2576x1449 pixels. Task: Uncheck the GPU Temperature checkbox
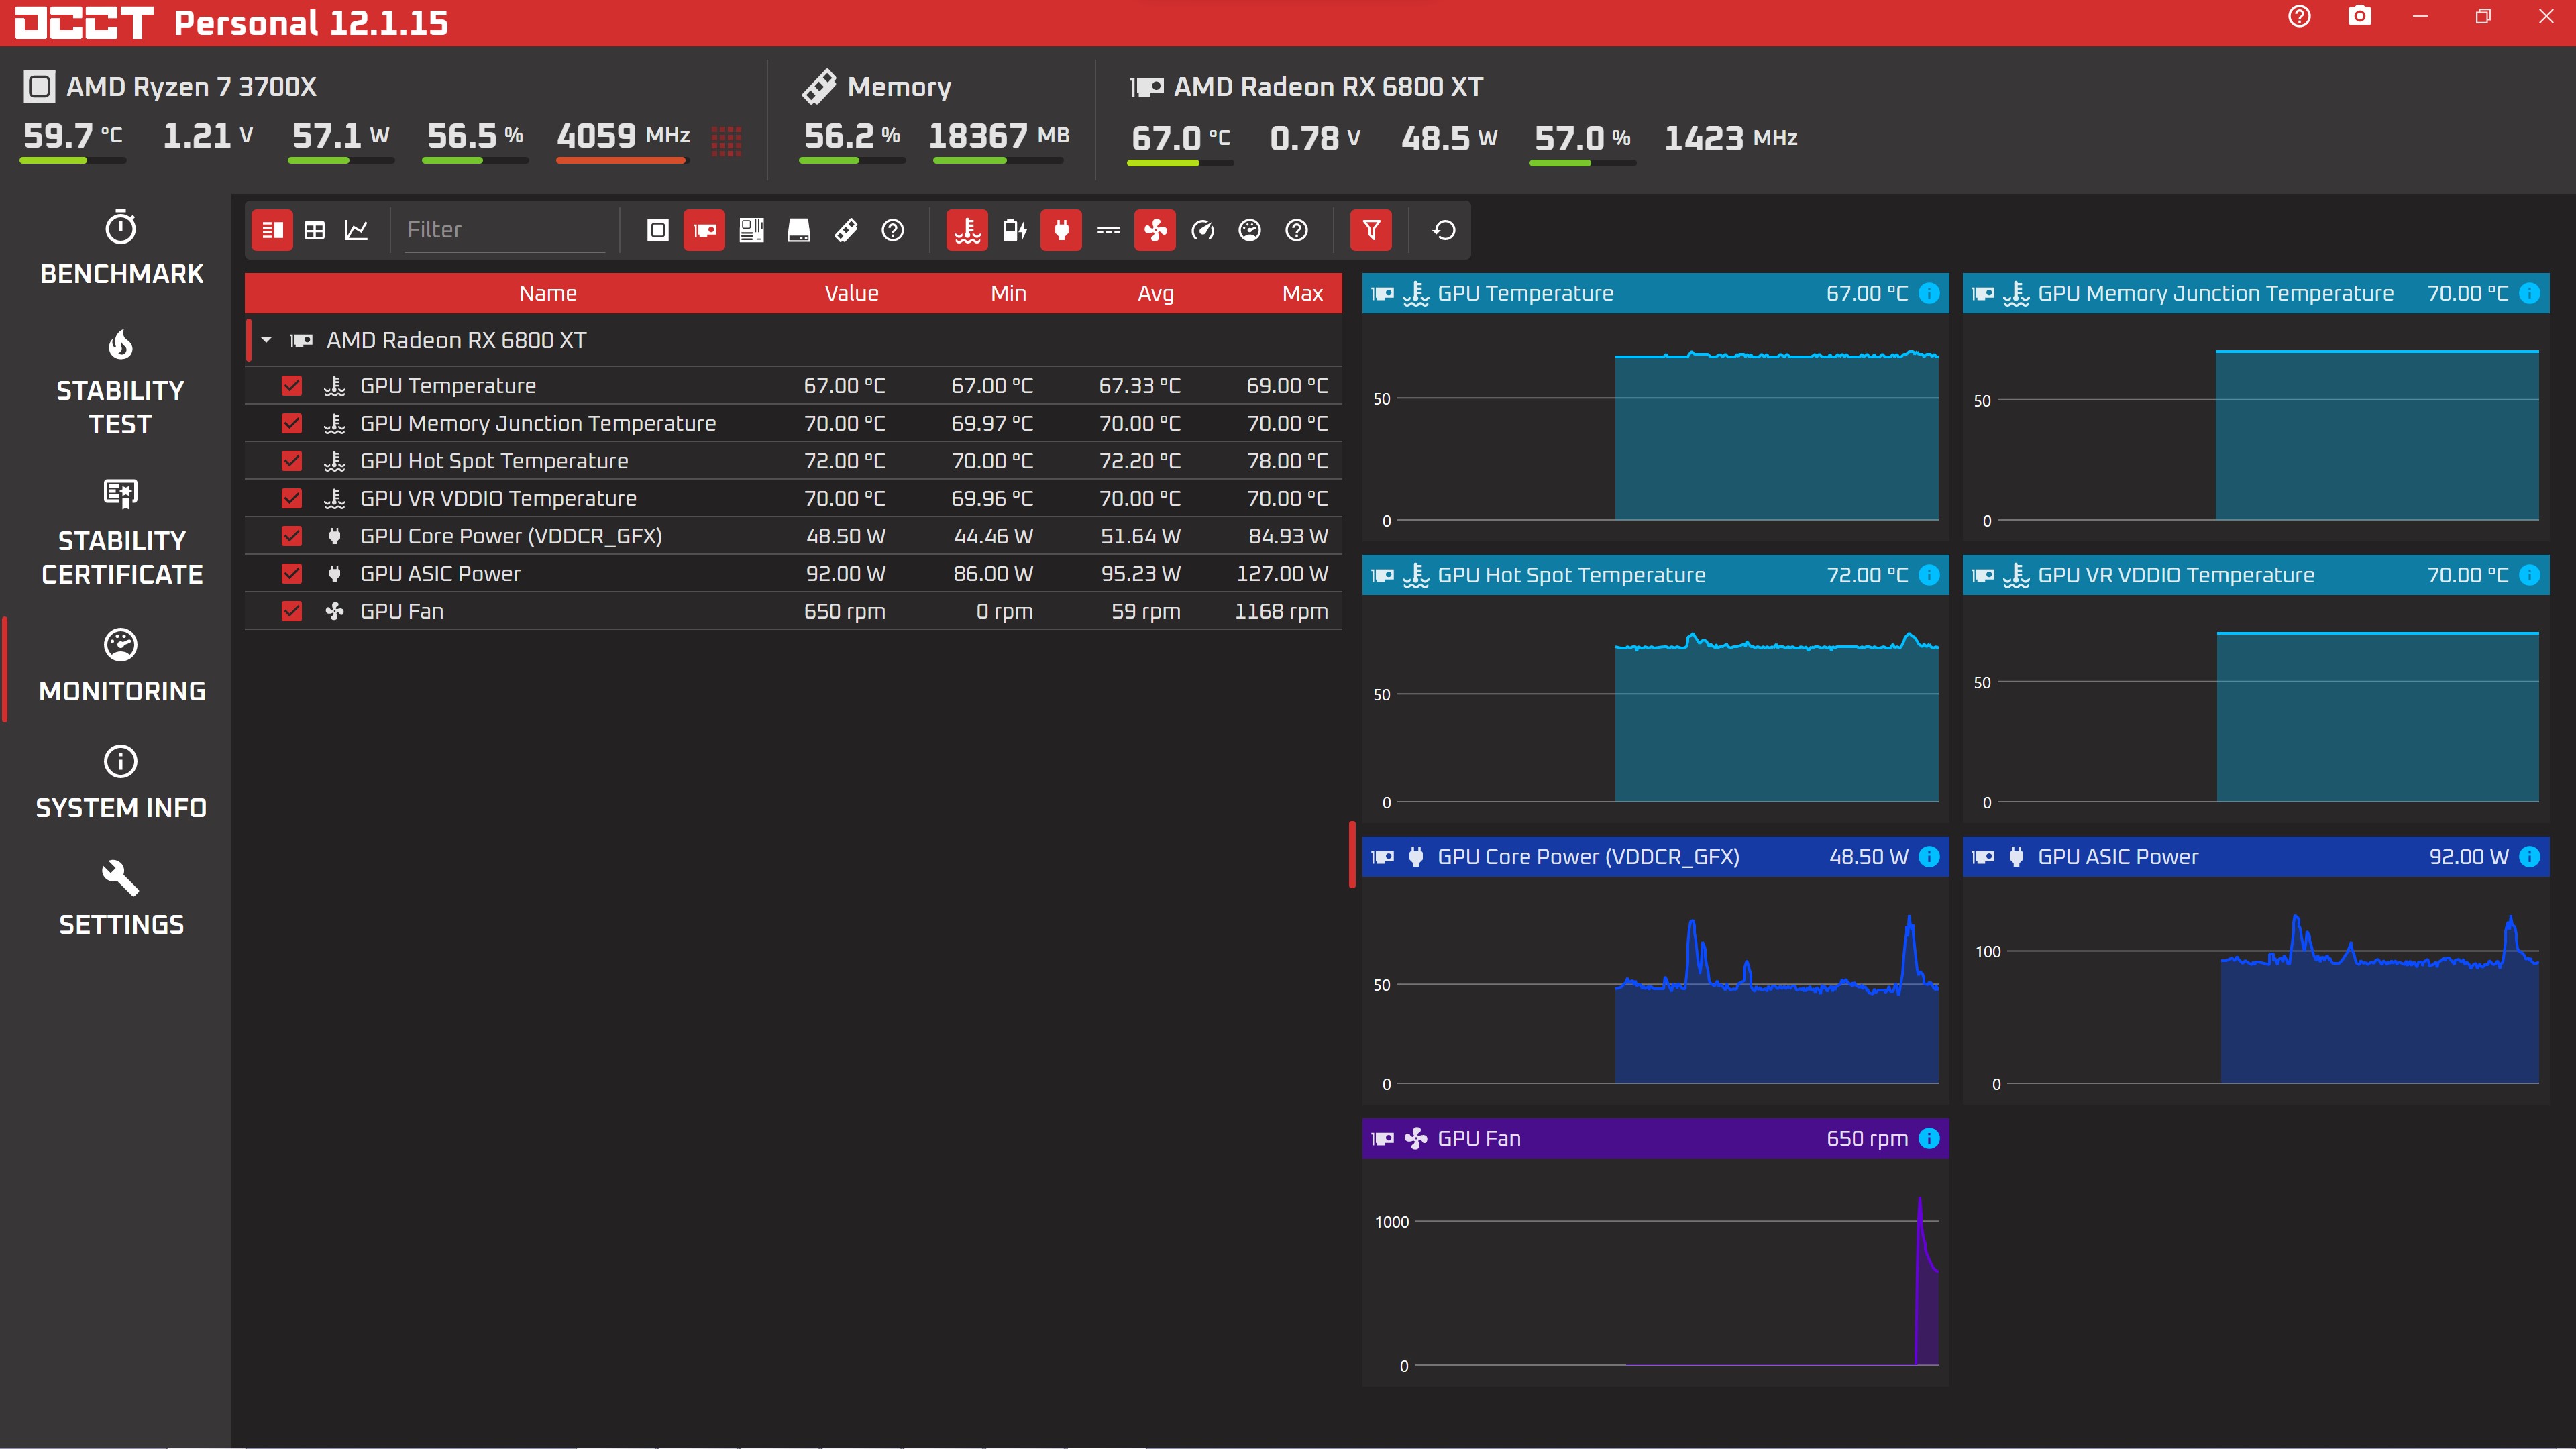291,386
